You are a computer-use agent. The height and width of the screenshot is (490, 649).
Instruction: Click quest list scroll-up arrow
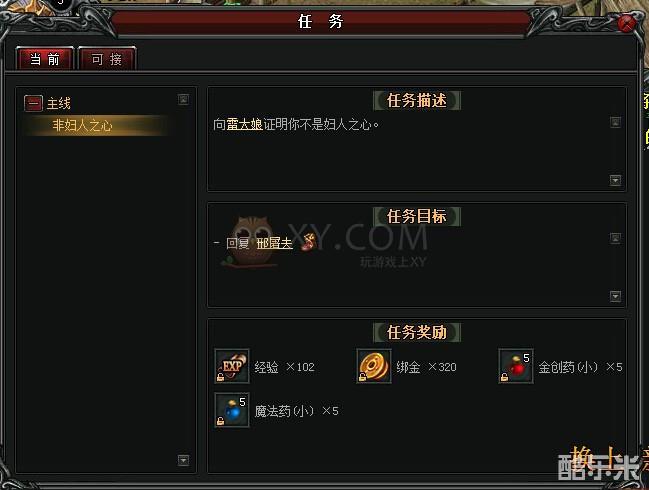[x=183, y=99]
